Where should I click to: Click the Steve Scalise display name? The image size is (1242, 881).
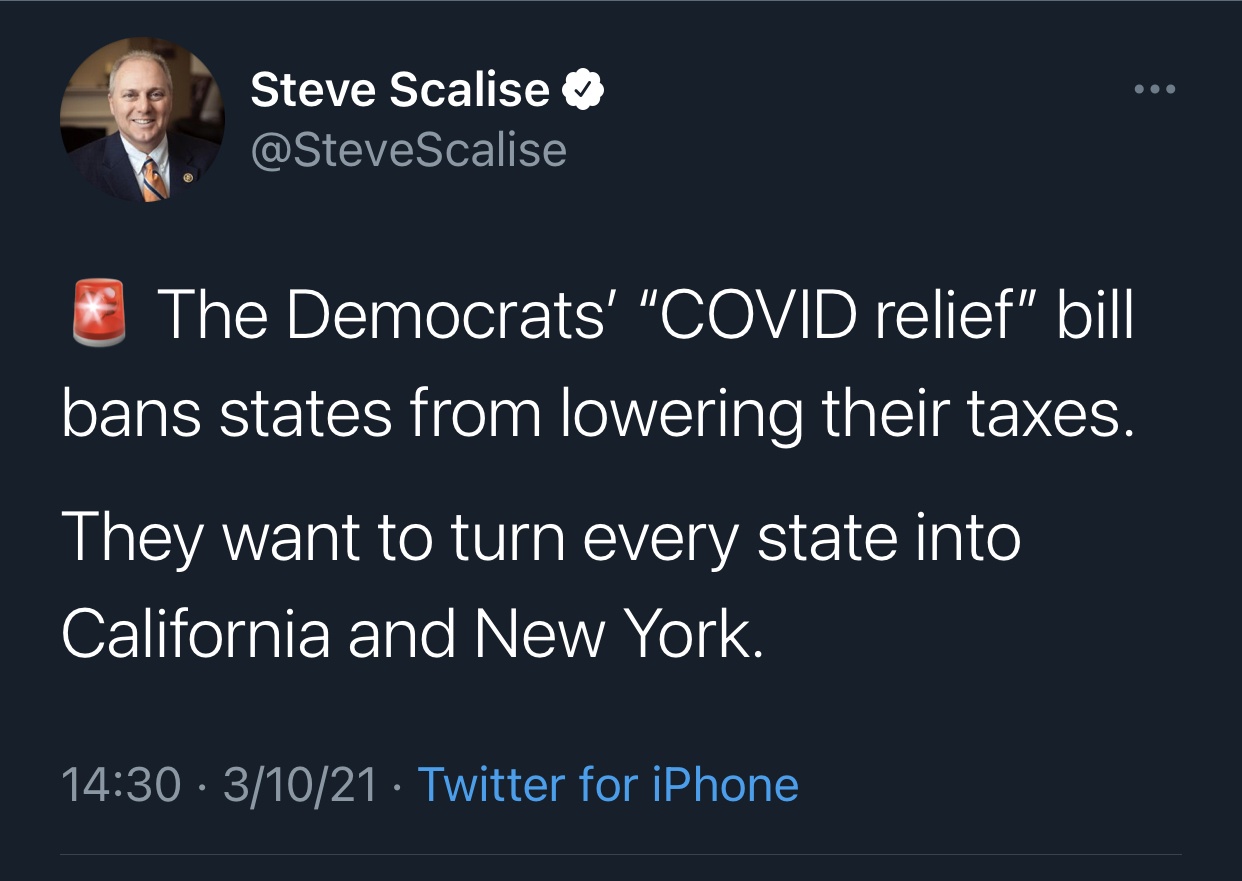[400, 91]
